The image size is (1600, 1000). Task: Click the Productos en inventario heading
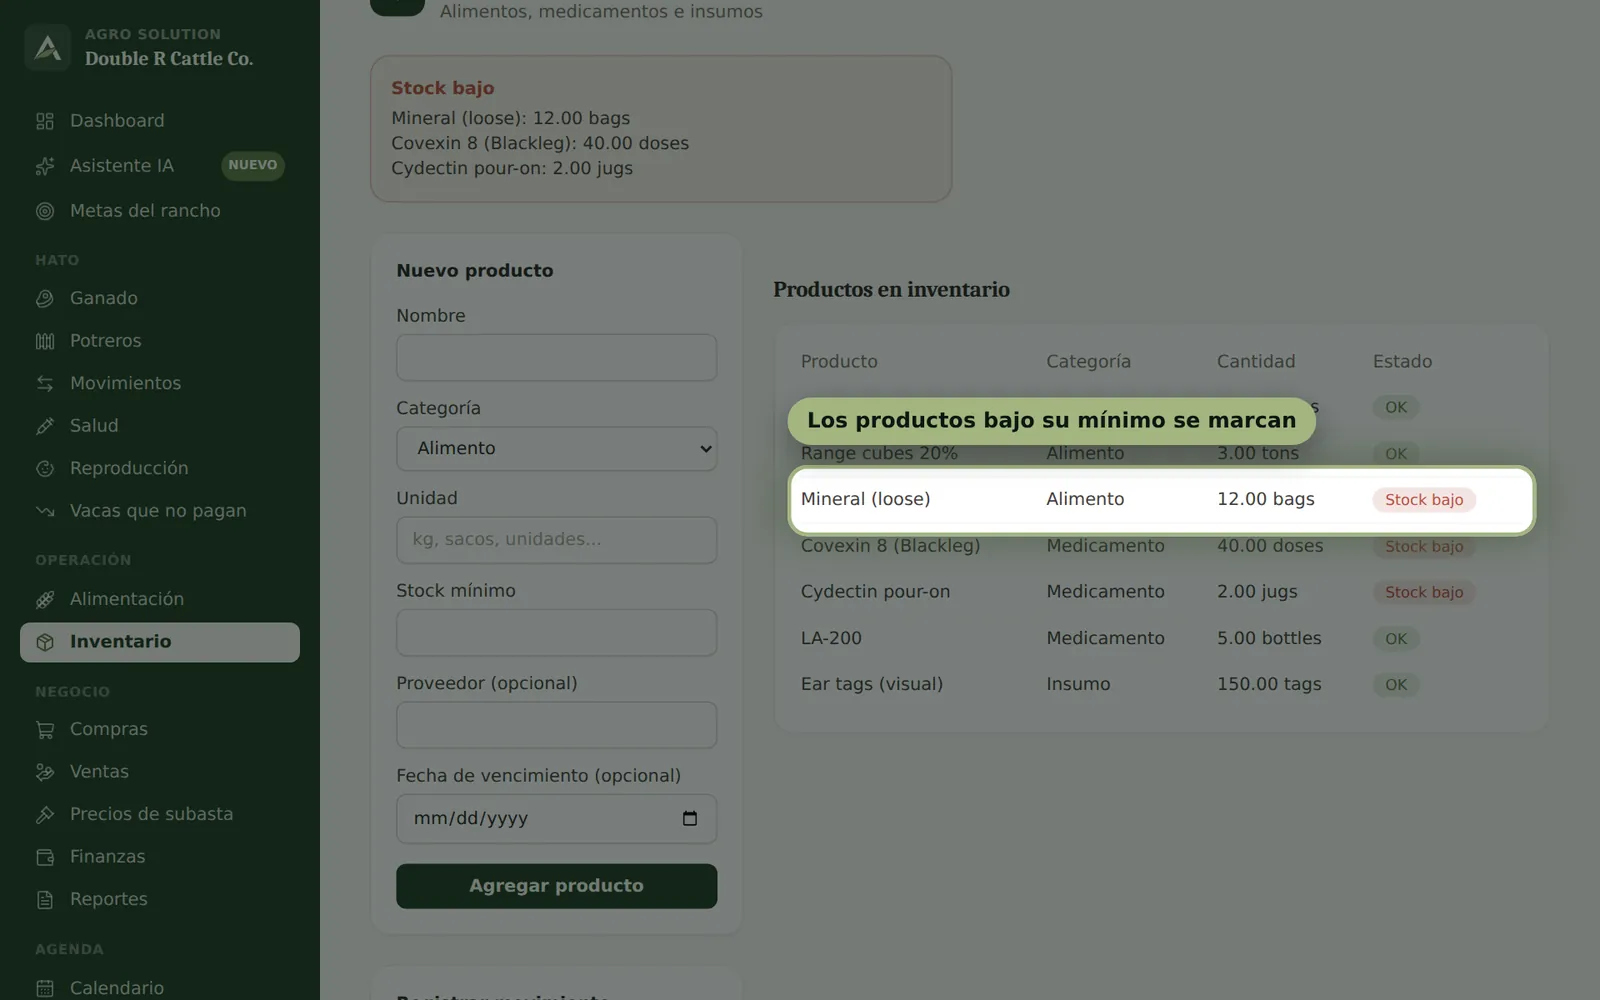[891, 290]
